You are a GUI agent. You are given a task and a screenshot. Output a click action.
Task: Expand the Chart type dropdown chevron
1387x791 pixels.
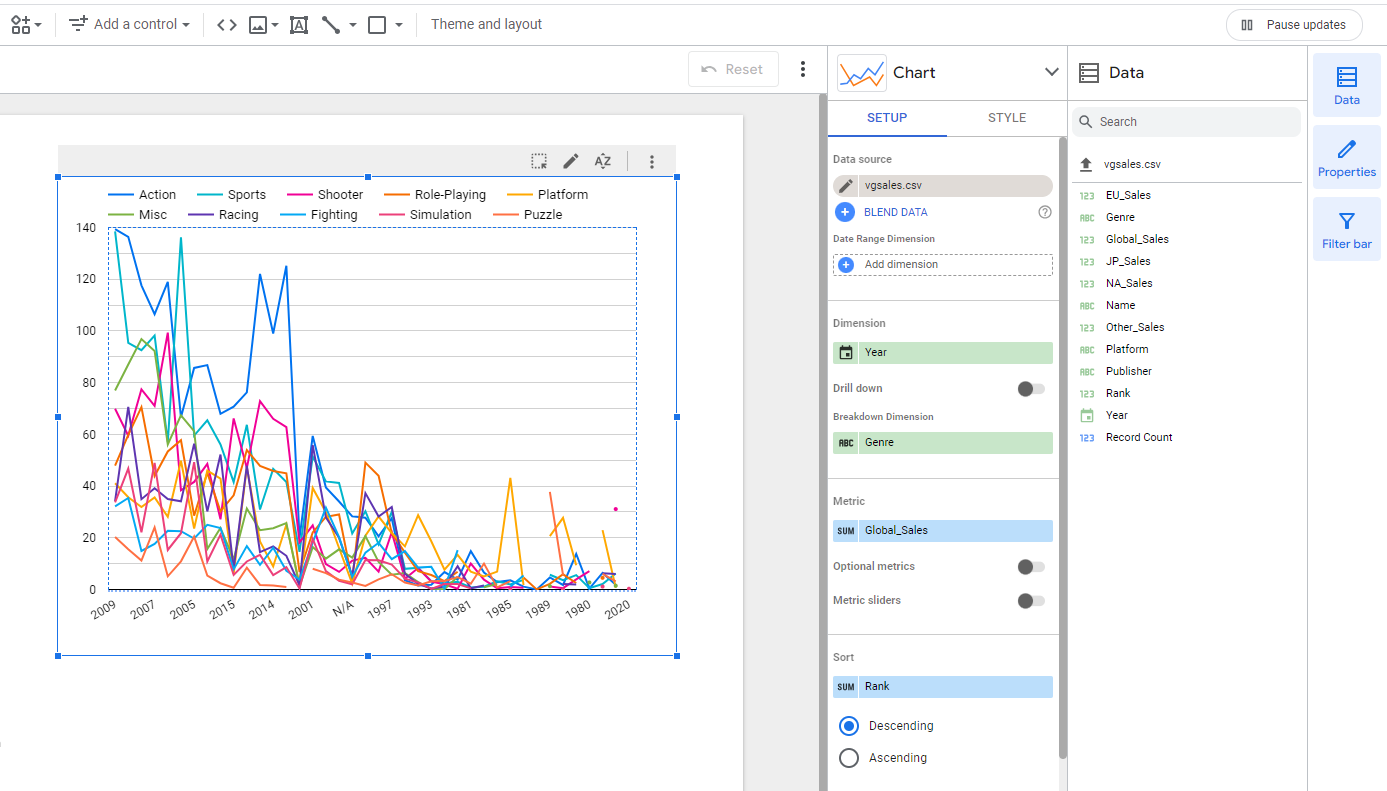point(1051,72)
